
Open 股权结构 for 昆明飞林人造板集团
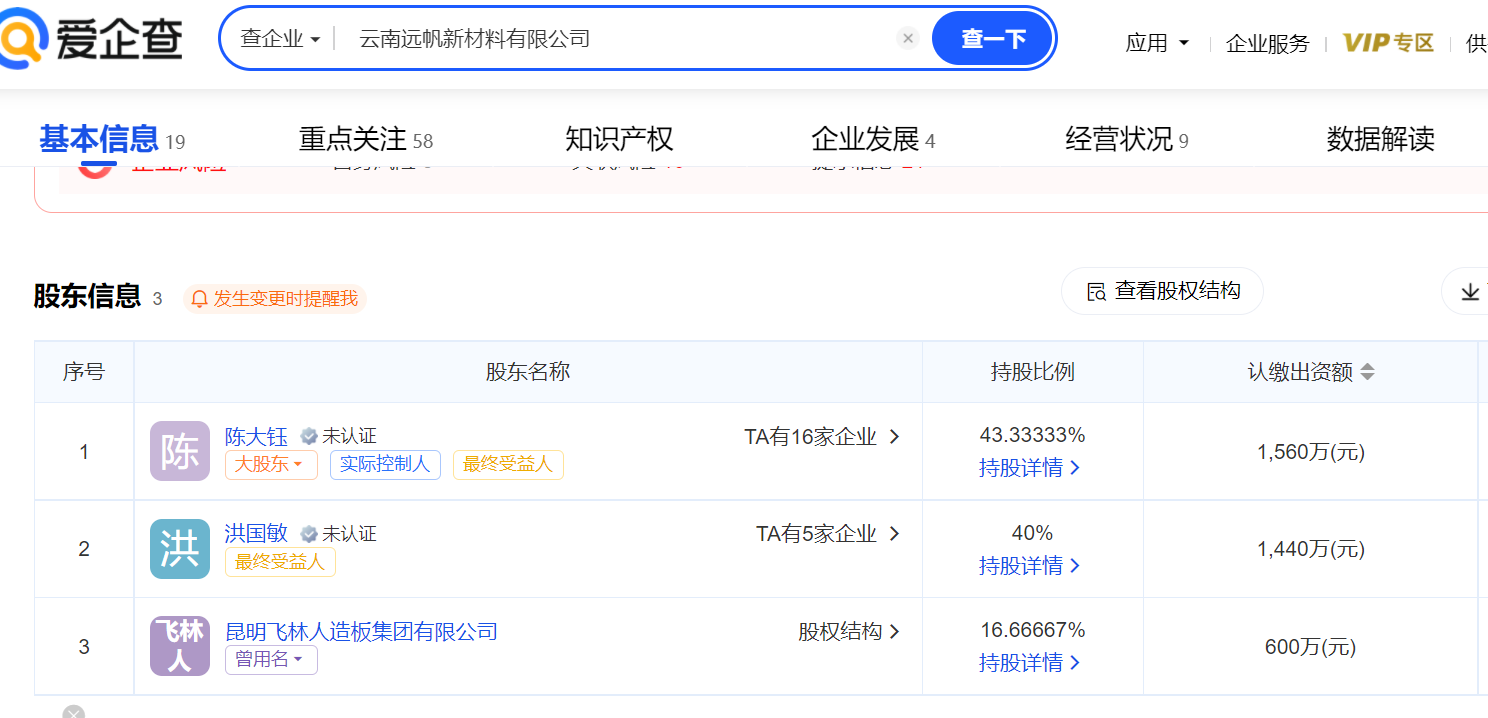(849, 632)
